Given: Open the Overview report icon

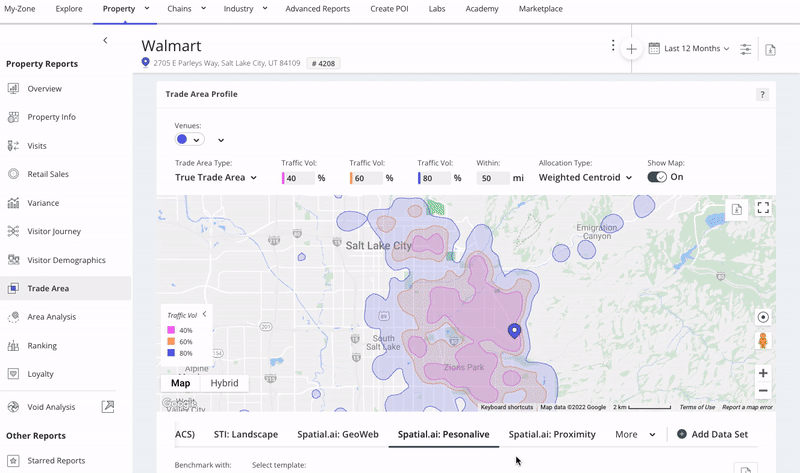Looking at the screenshot, I should (13, 88).
